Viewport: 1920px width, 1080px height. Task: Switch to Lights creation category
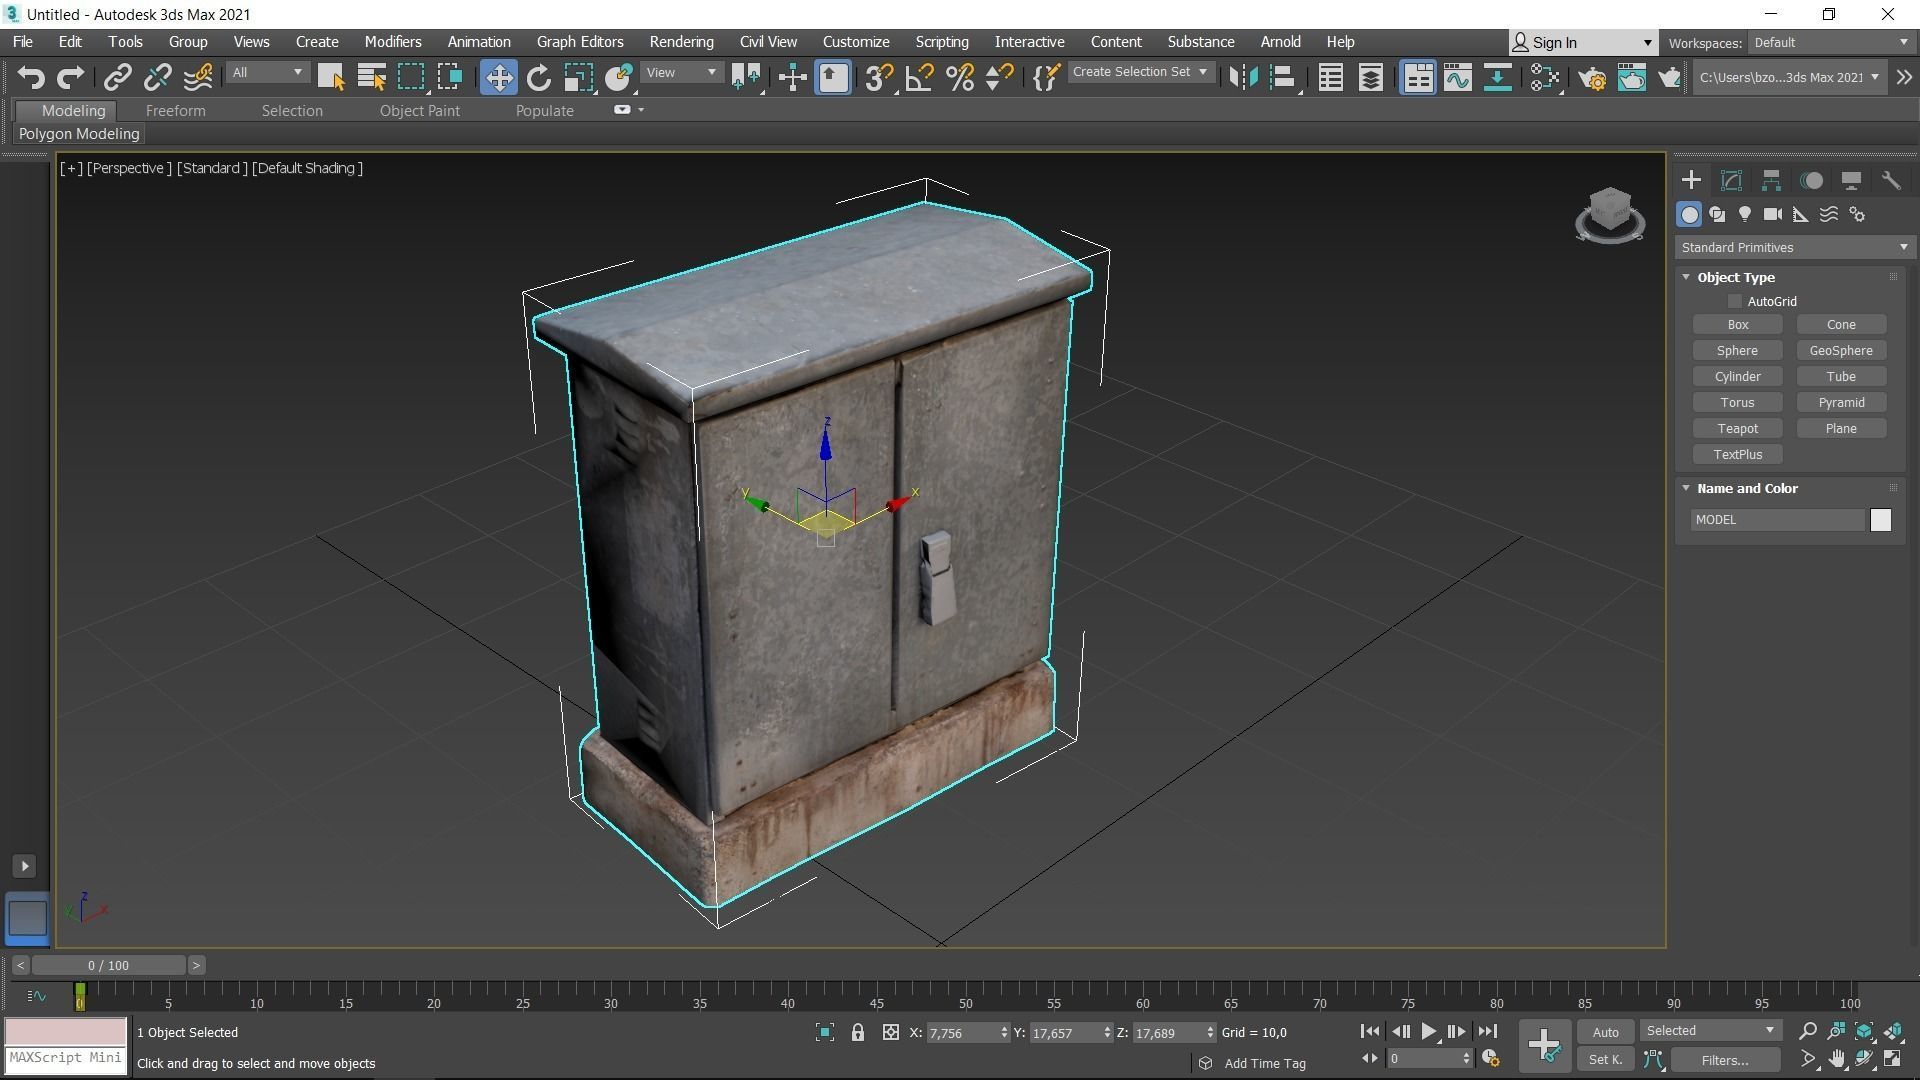[x=1744, y=214]
